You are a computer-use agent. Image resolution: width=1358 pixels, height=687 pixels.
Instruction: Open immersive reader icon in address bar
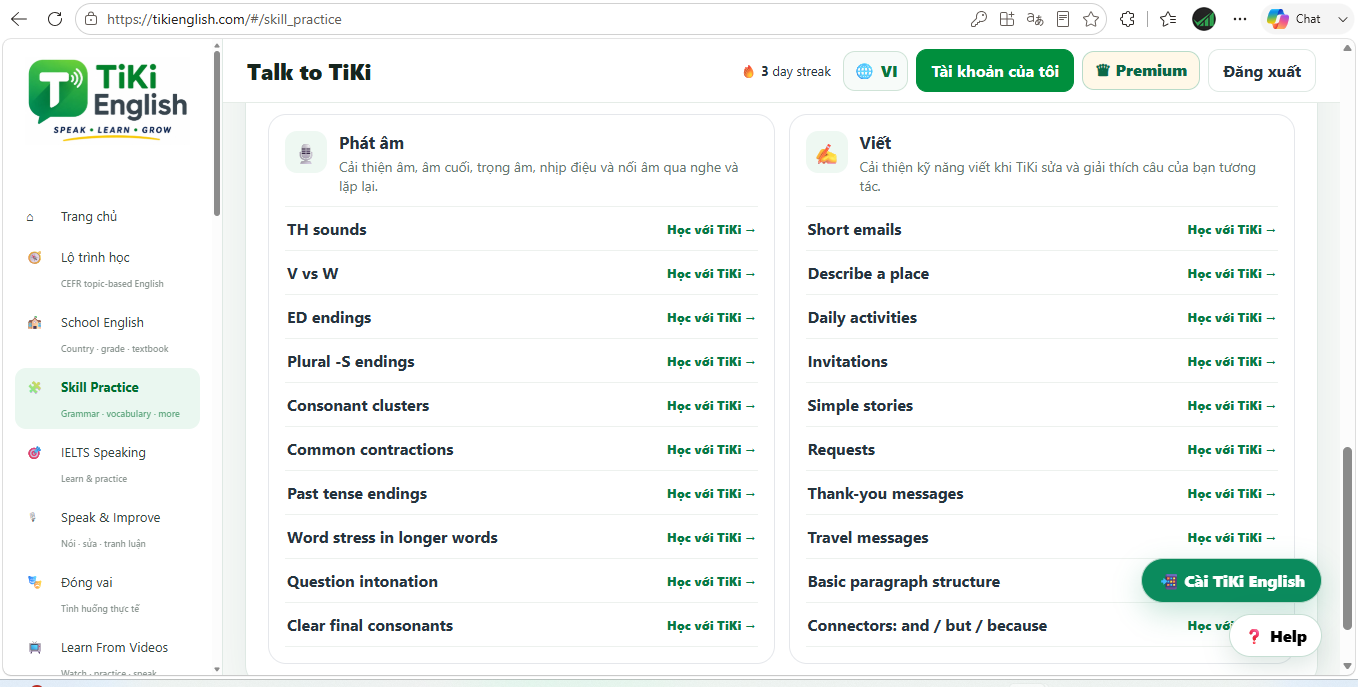tap(1063, 19)
